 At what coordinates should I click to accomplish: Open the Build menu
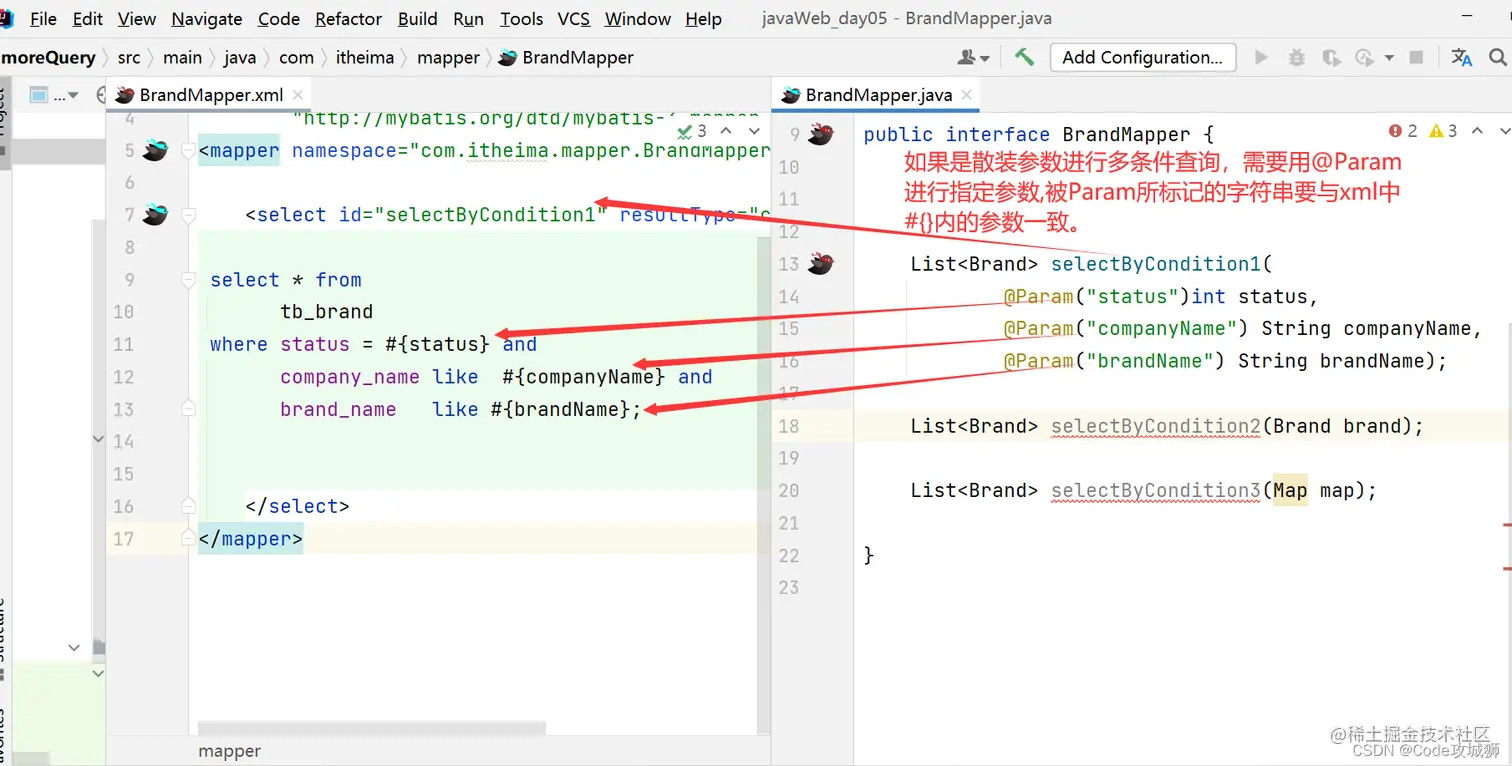point(418,19)
